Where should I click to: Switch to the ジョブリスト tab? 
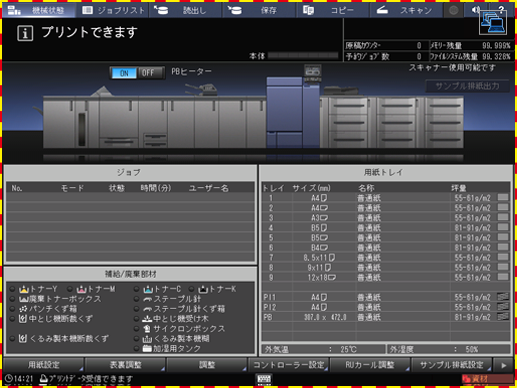pos(113,10)
